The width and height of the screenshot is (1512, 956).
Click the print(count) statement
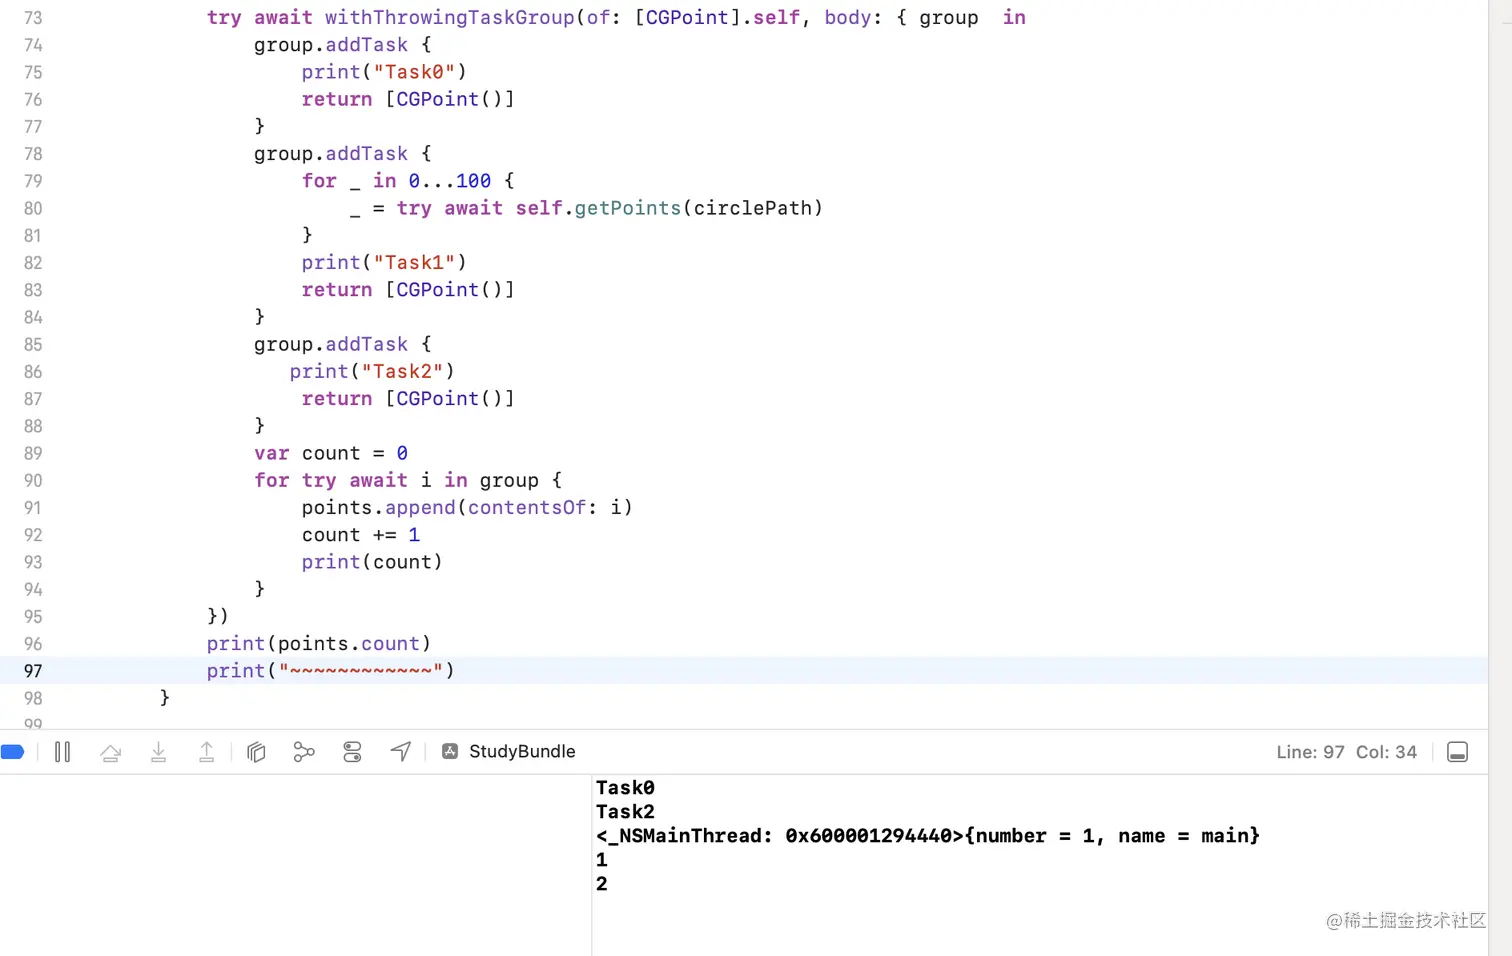pyautogui.click(x=372, y=562)
